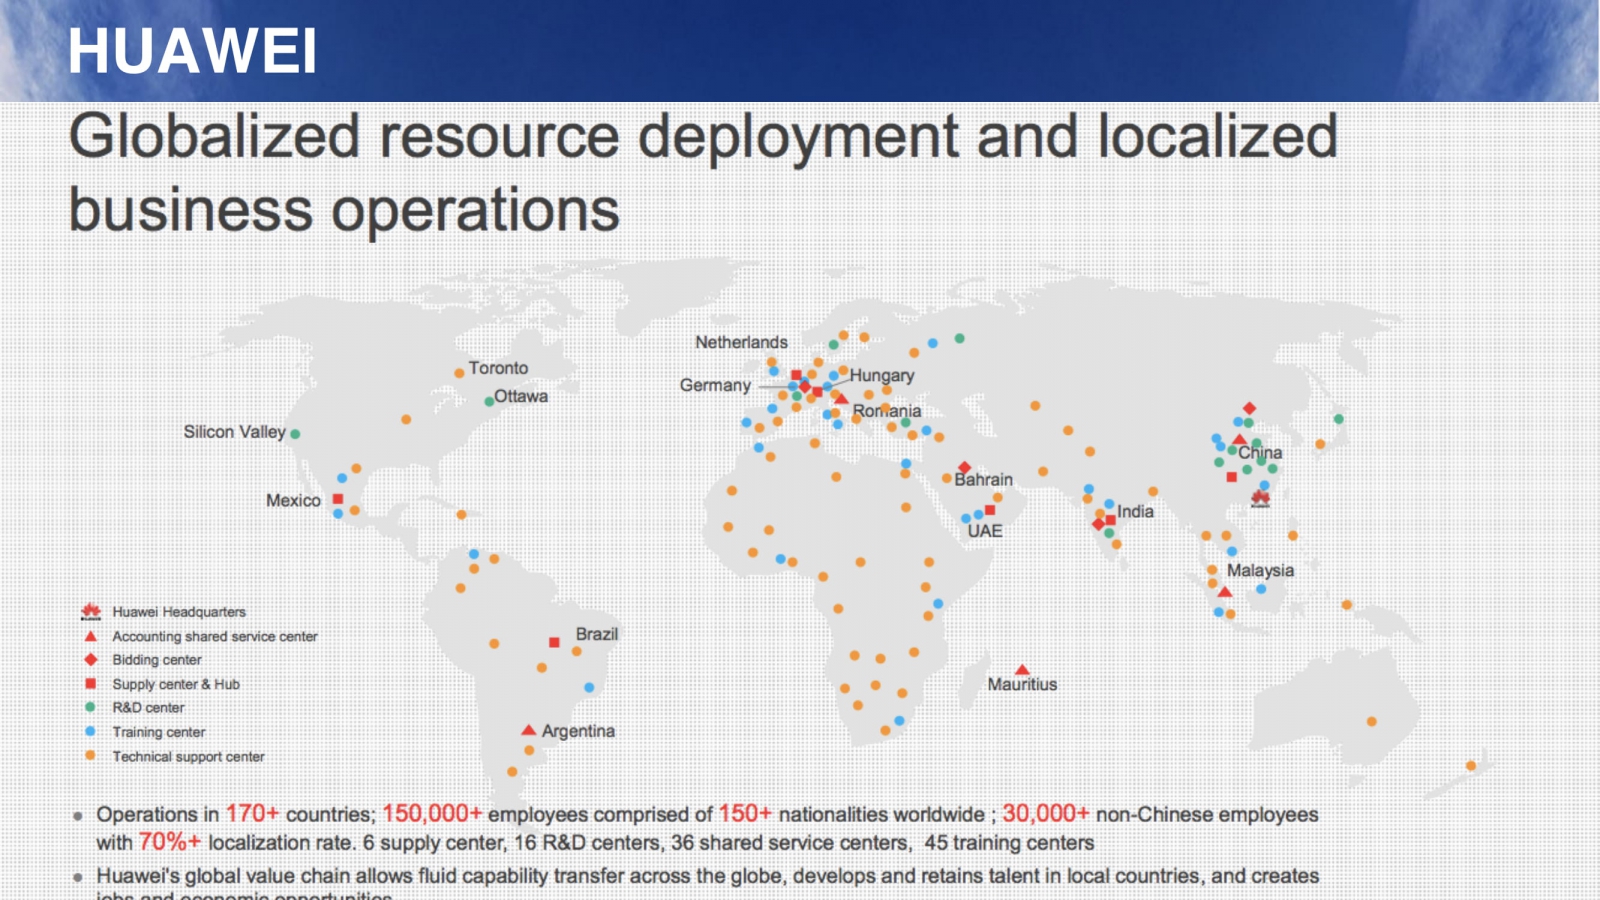Select the Supply center & Hub legend square

[91, 684]
